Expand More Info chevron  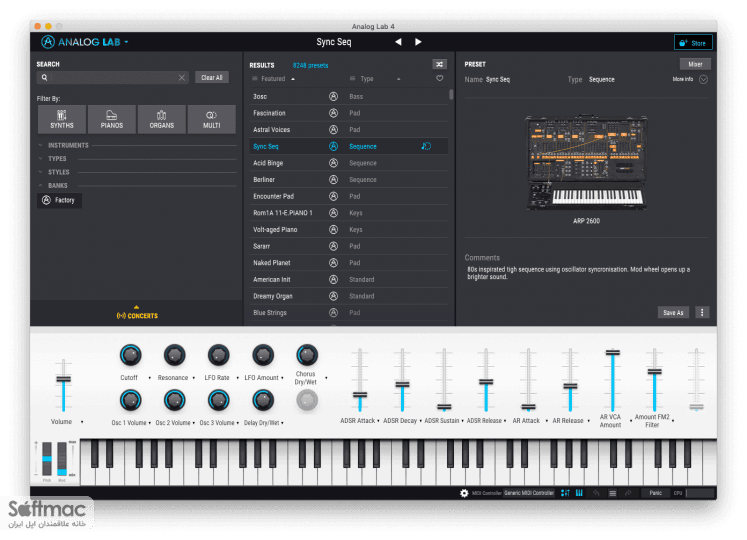click(x=703, y=80)
